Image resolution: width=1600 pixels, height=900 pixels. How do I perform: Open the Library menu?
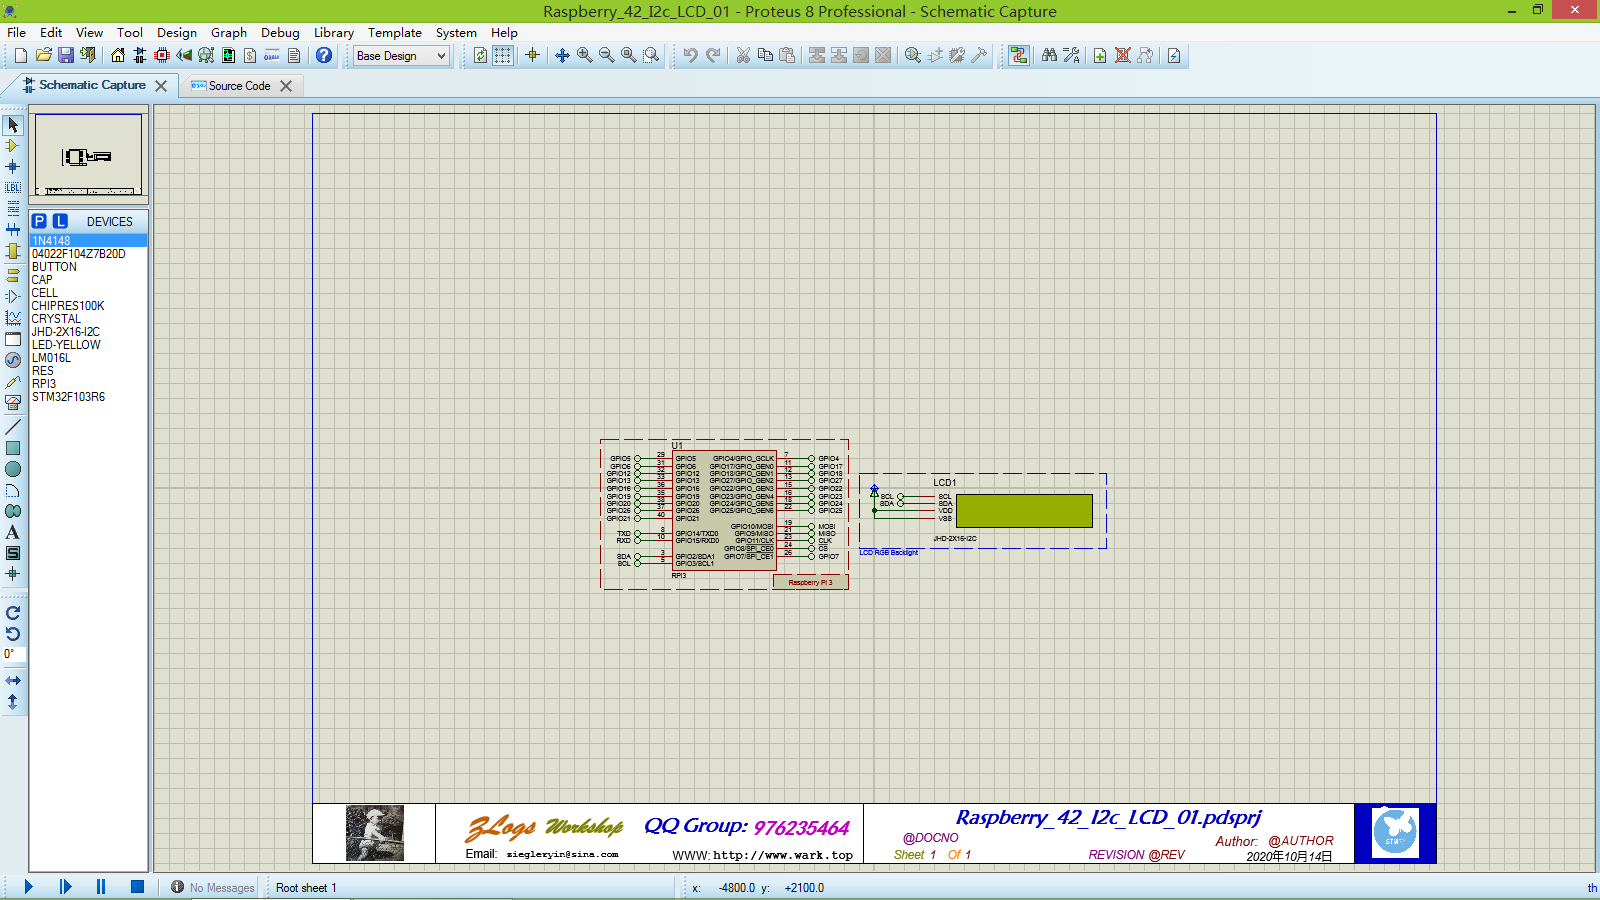333,32
